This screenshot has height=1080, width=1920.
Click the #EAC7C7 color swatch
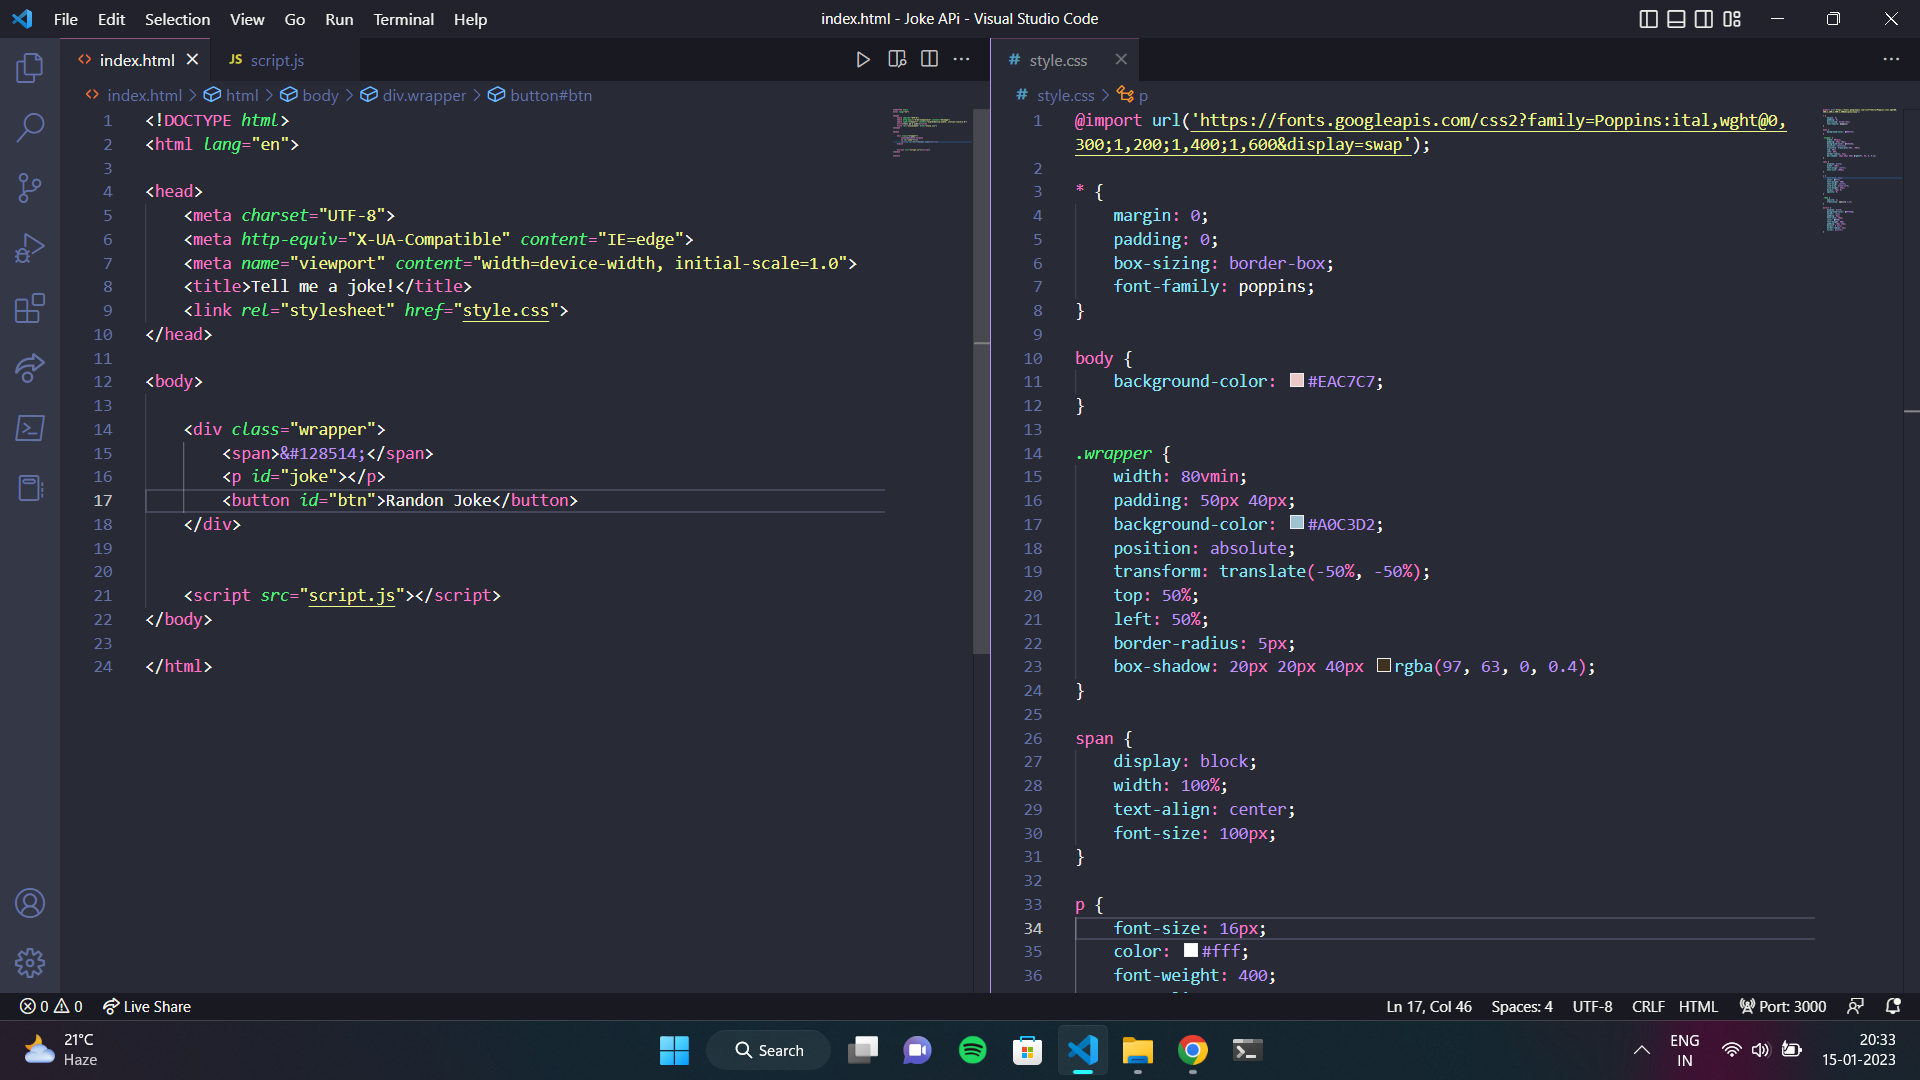tap(1297, 381)
